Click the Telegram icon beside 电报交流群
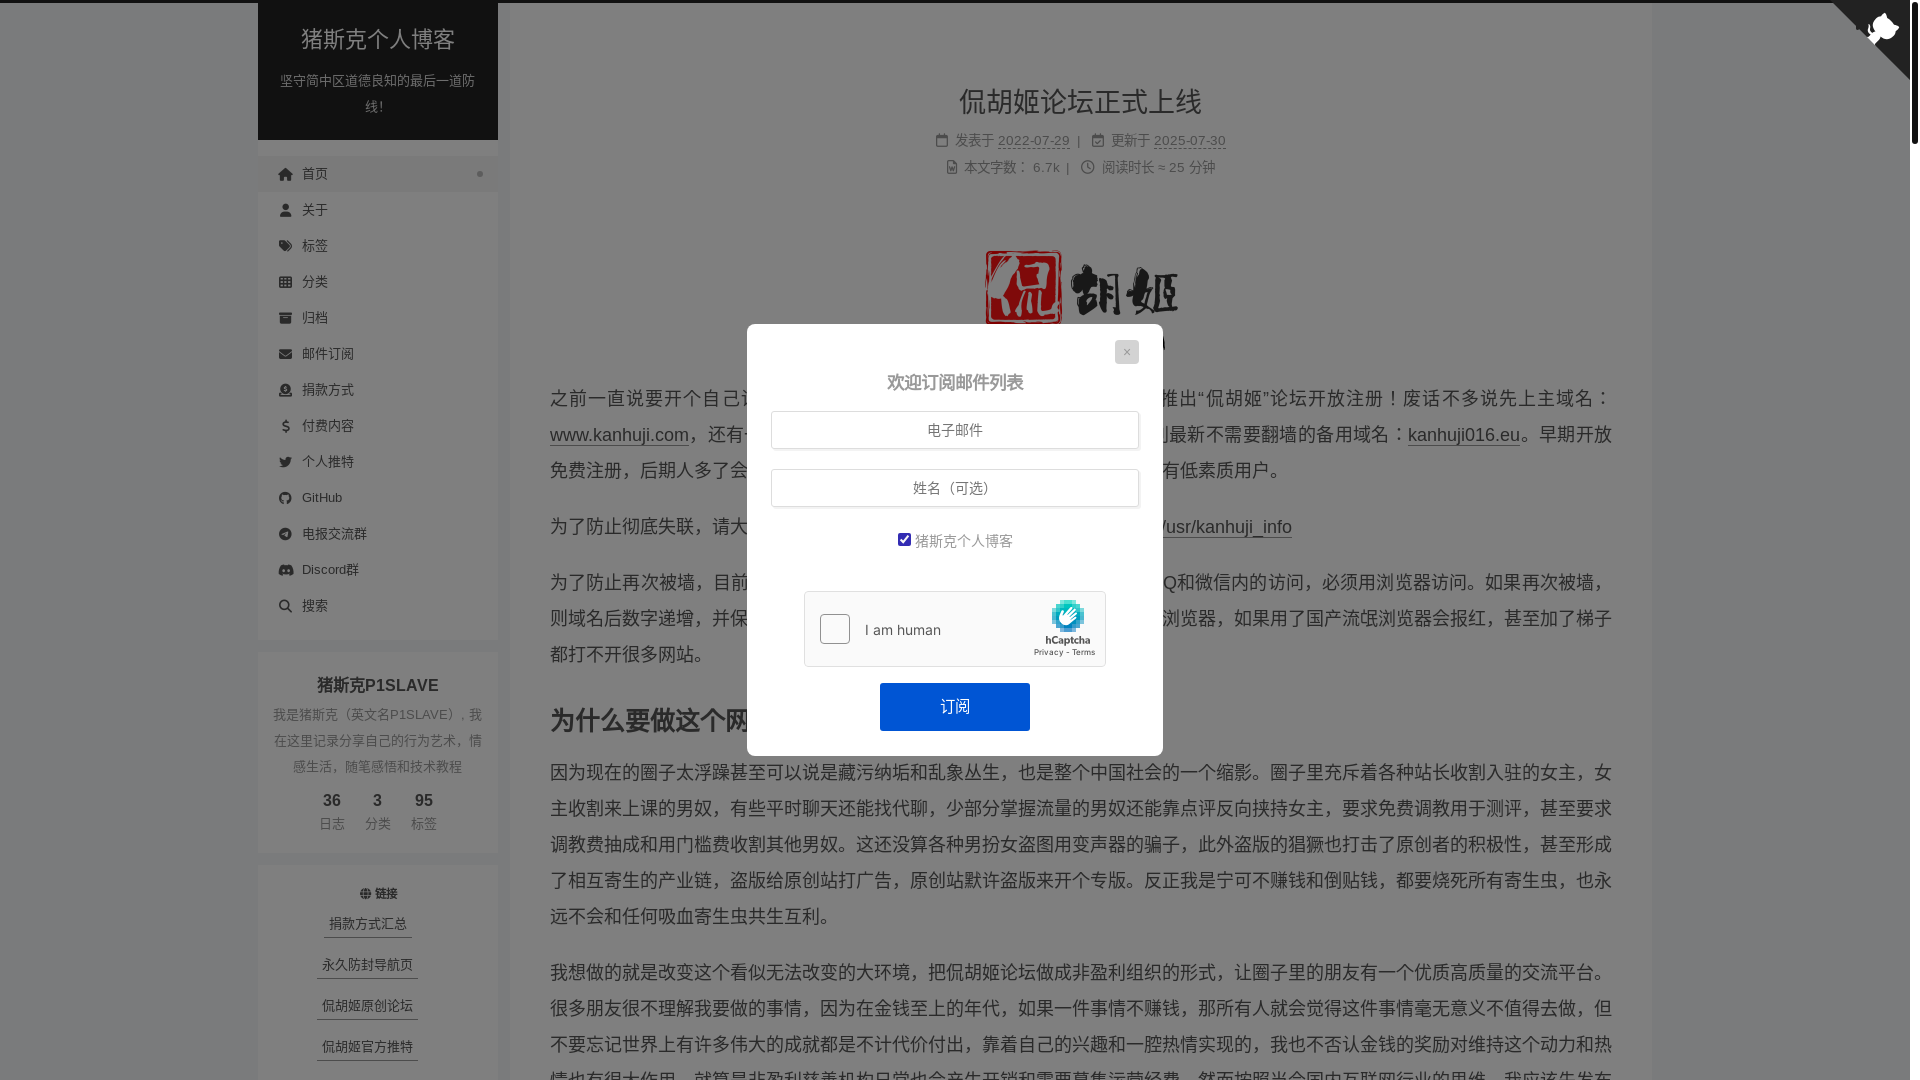 [285, 534]
